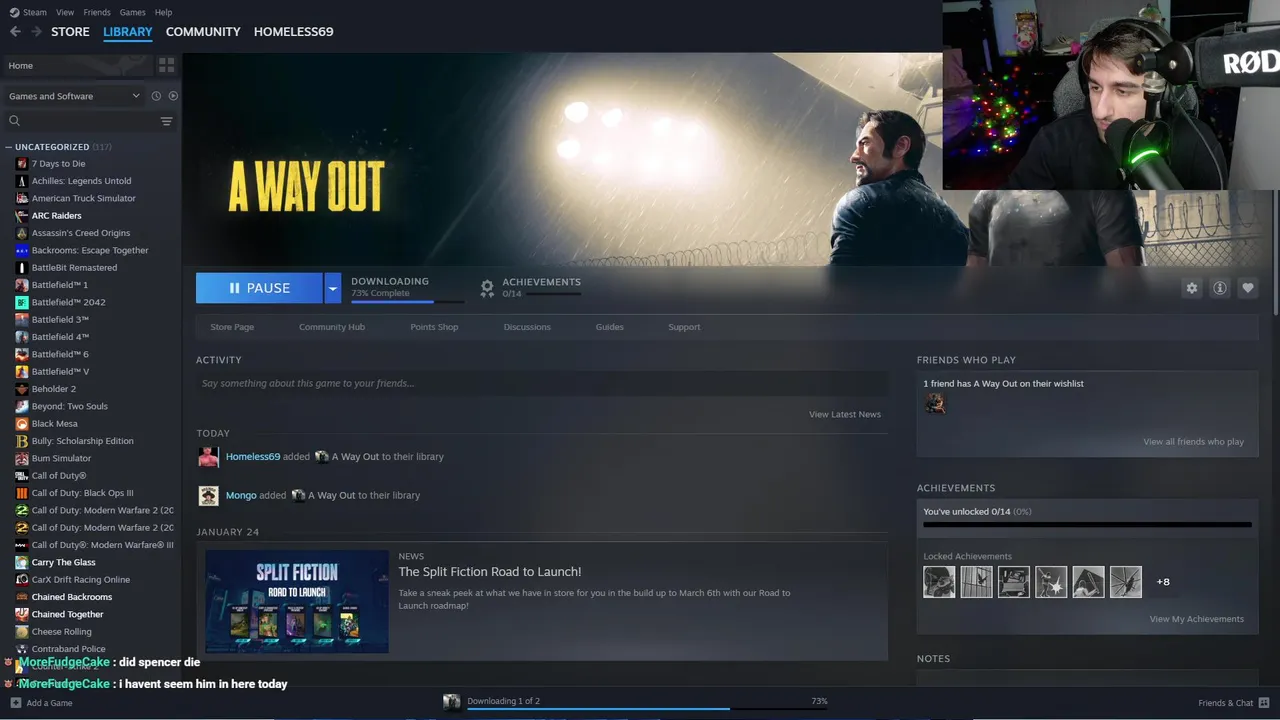Open Friends & Chat
Viewport: 1280px width, 720px height.
(1234, 703)
